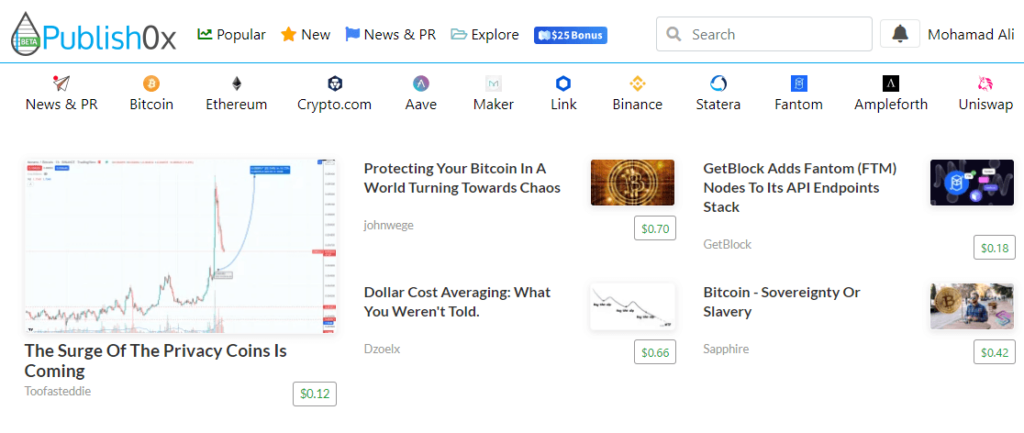Open the Binance category icon
This screenshot has width=1024, height=433.
[637, 83]
